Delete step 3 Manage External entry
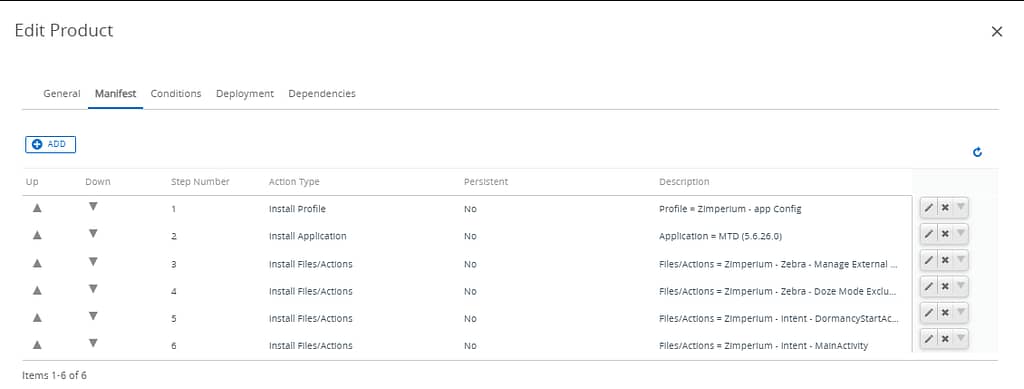 pos(945,260)
